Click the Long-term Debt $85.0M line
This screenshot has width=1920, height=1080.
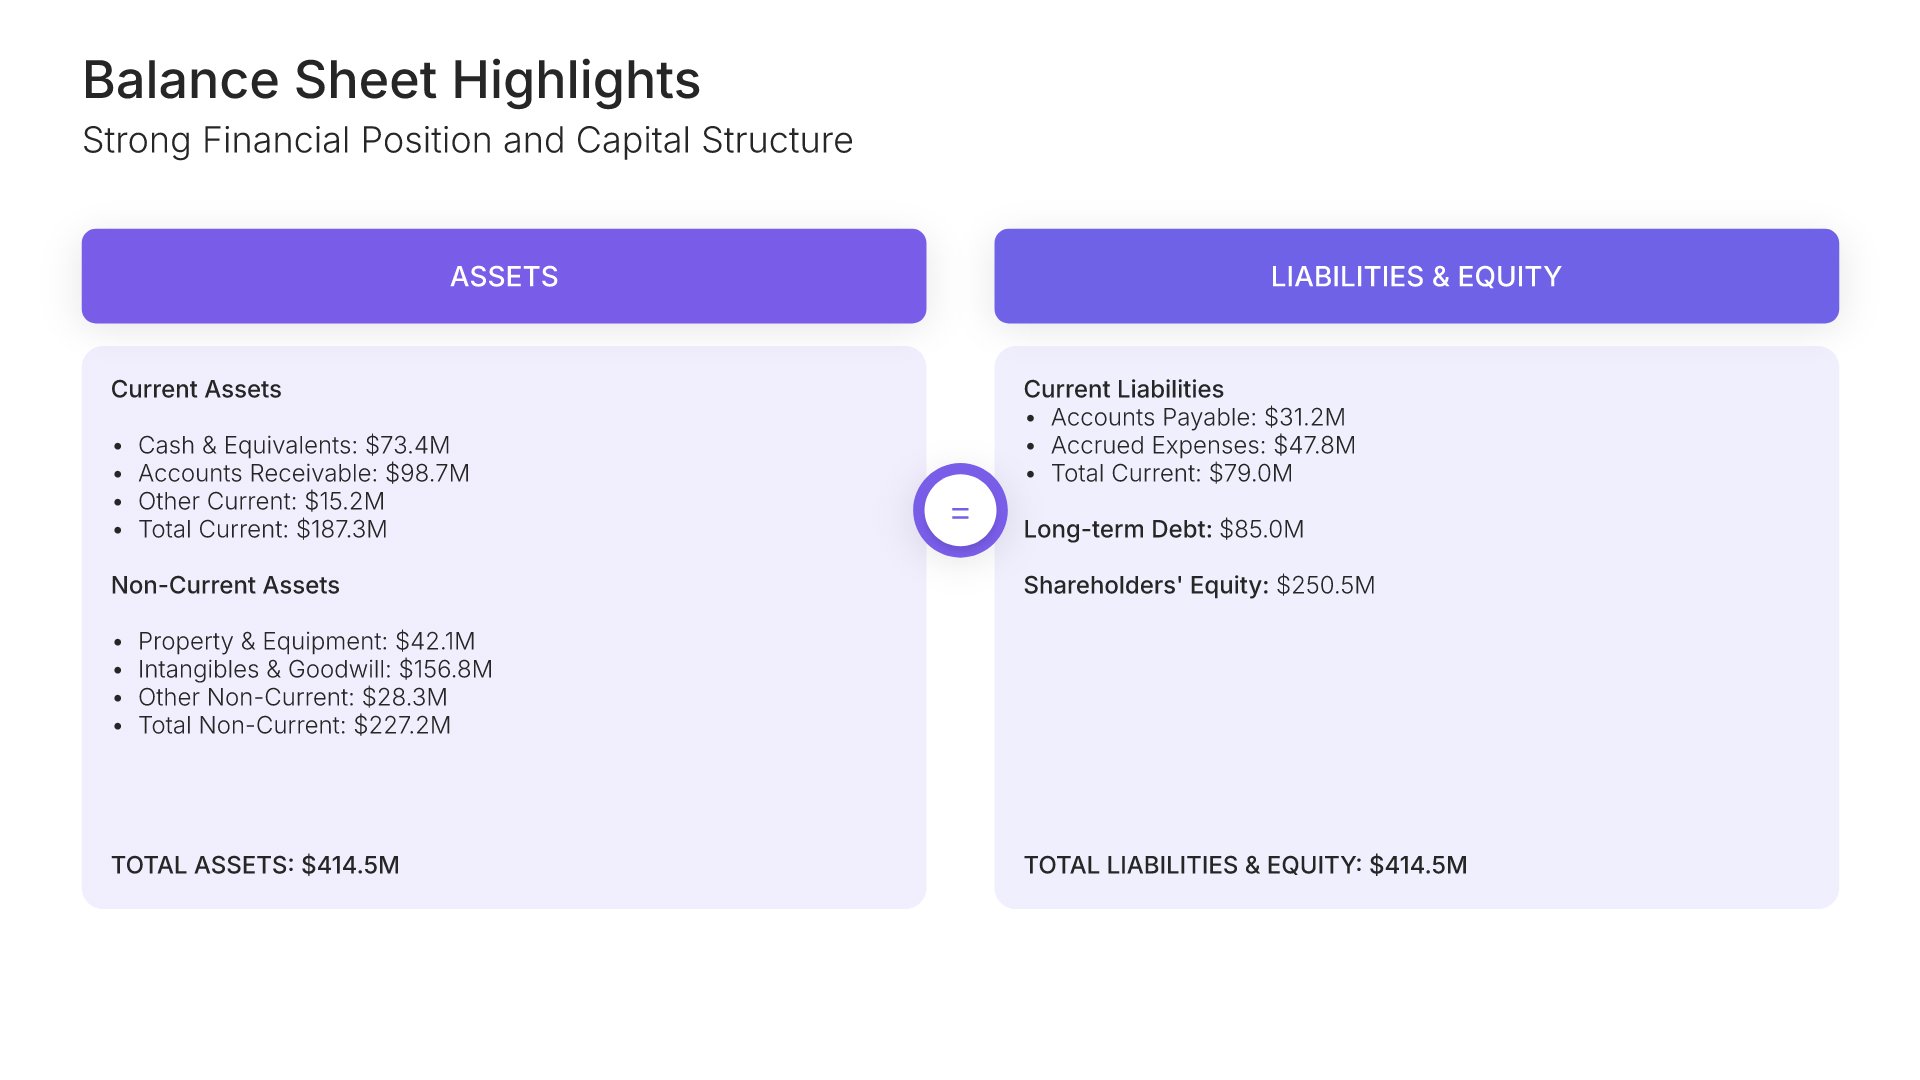1163,529
